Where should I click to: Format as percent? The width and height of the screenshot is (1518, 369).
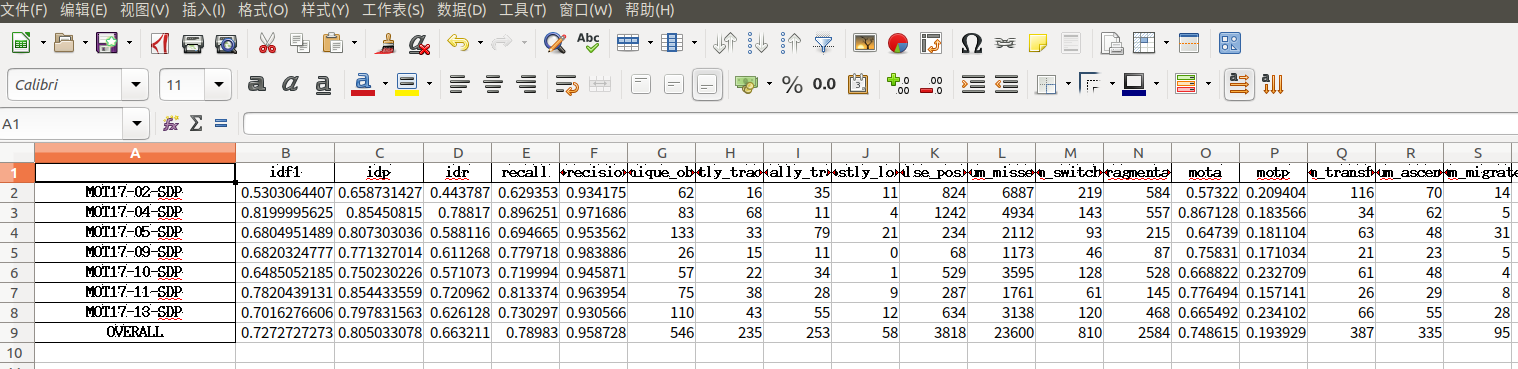793,85
